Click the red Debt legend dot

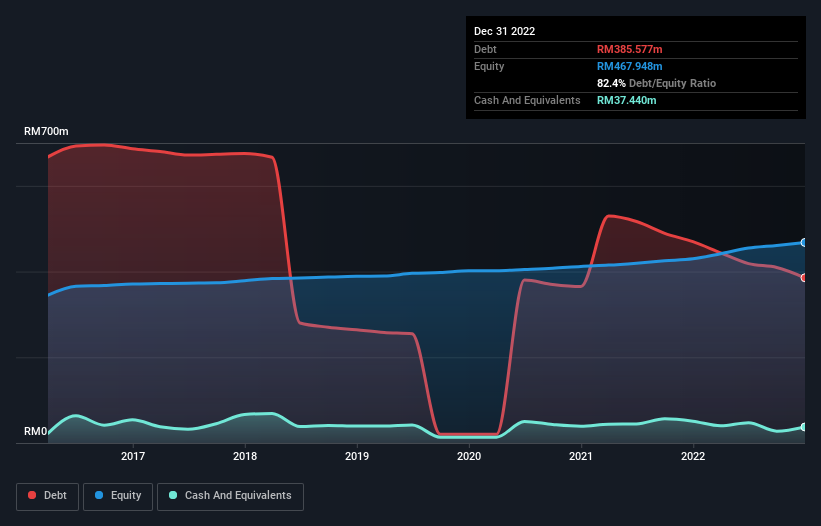click(x=32, y=495)
